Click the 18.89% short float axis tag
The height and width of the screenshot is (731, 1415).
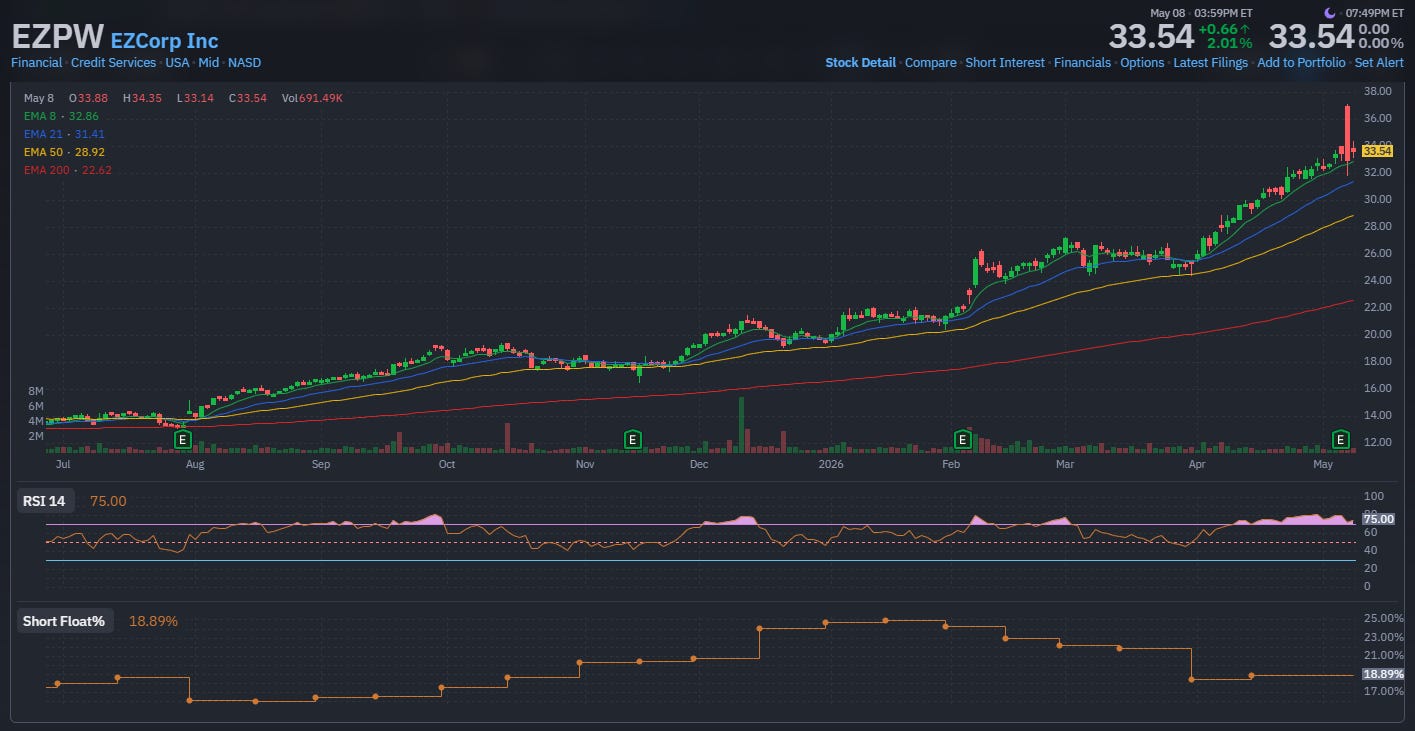click(x=1383, y=675)
